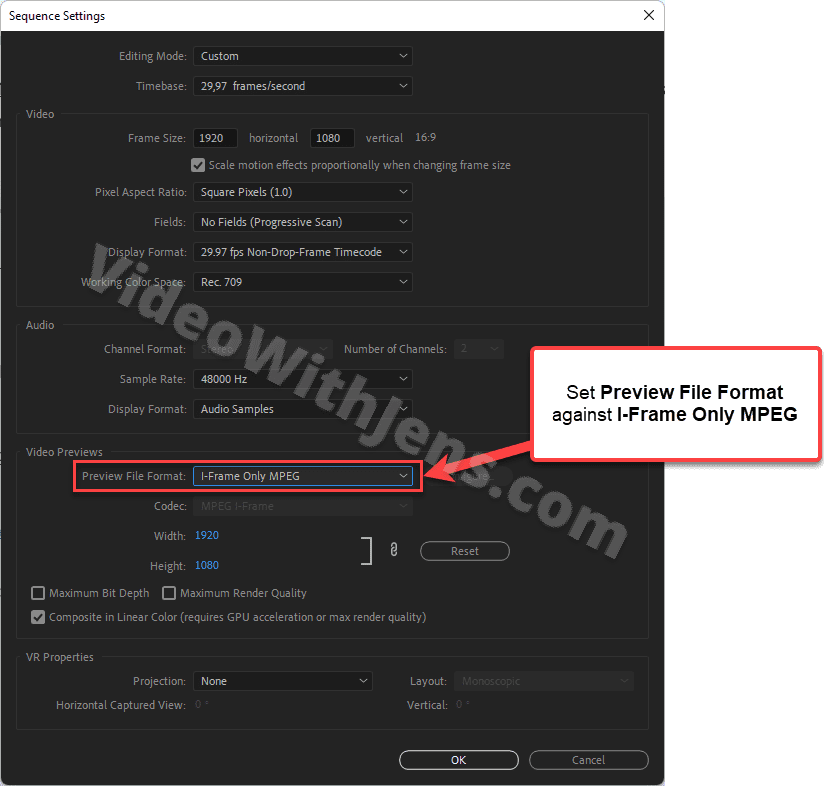Screen dimensions: 824x786
Task: Expand the Fields dropdown
Action: coord(302,221)
